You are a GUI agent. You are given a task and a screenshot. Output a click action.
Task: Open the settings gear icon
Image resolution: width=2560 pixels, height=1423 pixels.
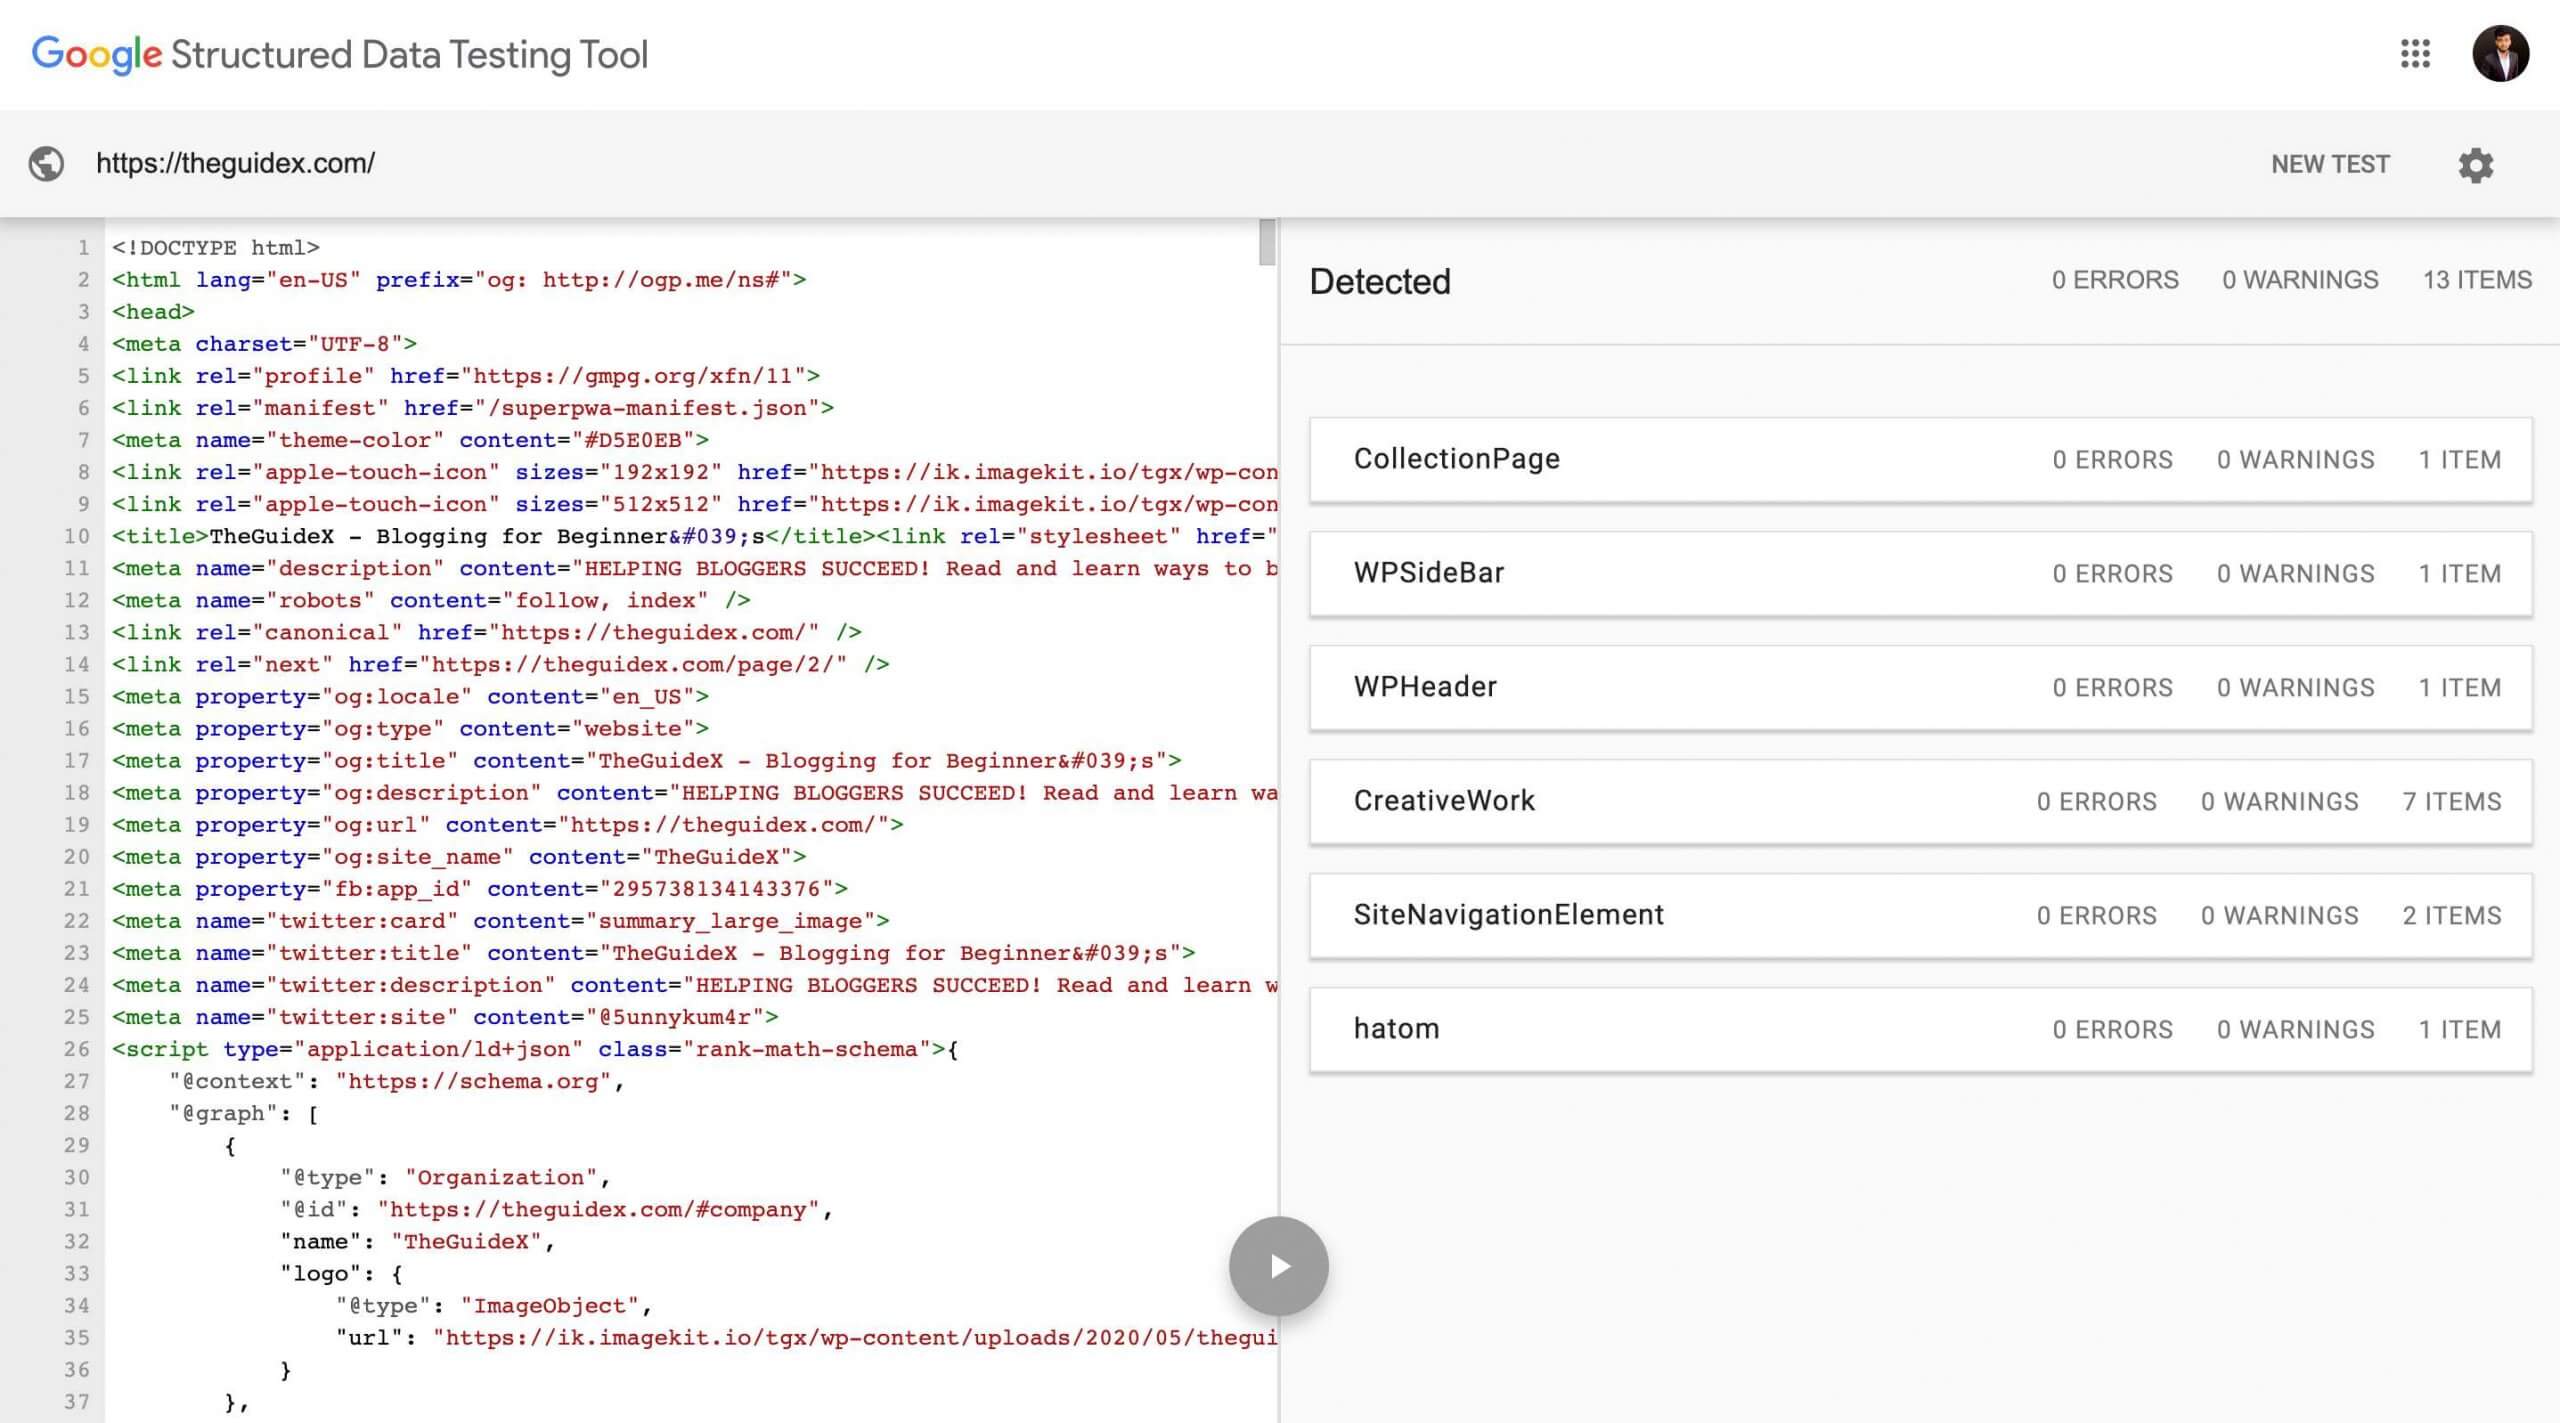click(x=2475, y=165)
